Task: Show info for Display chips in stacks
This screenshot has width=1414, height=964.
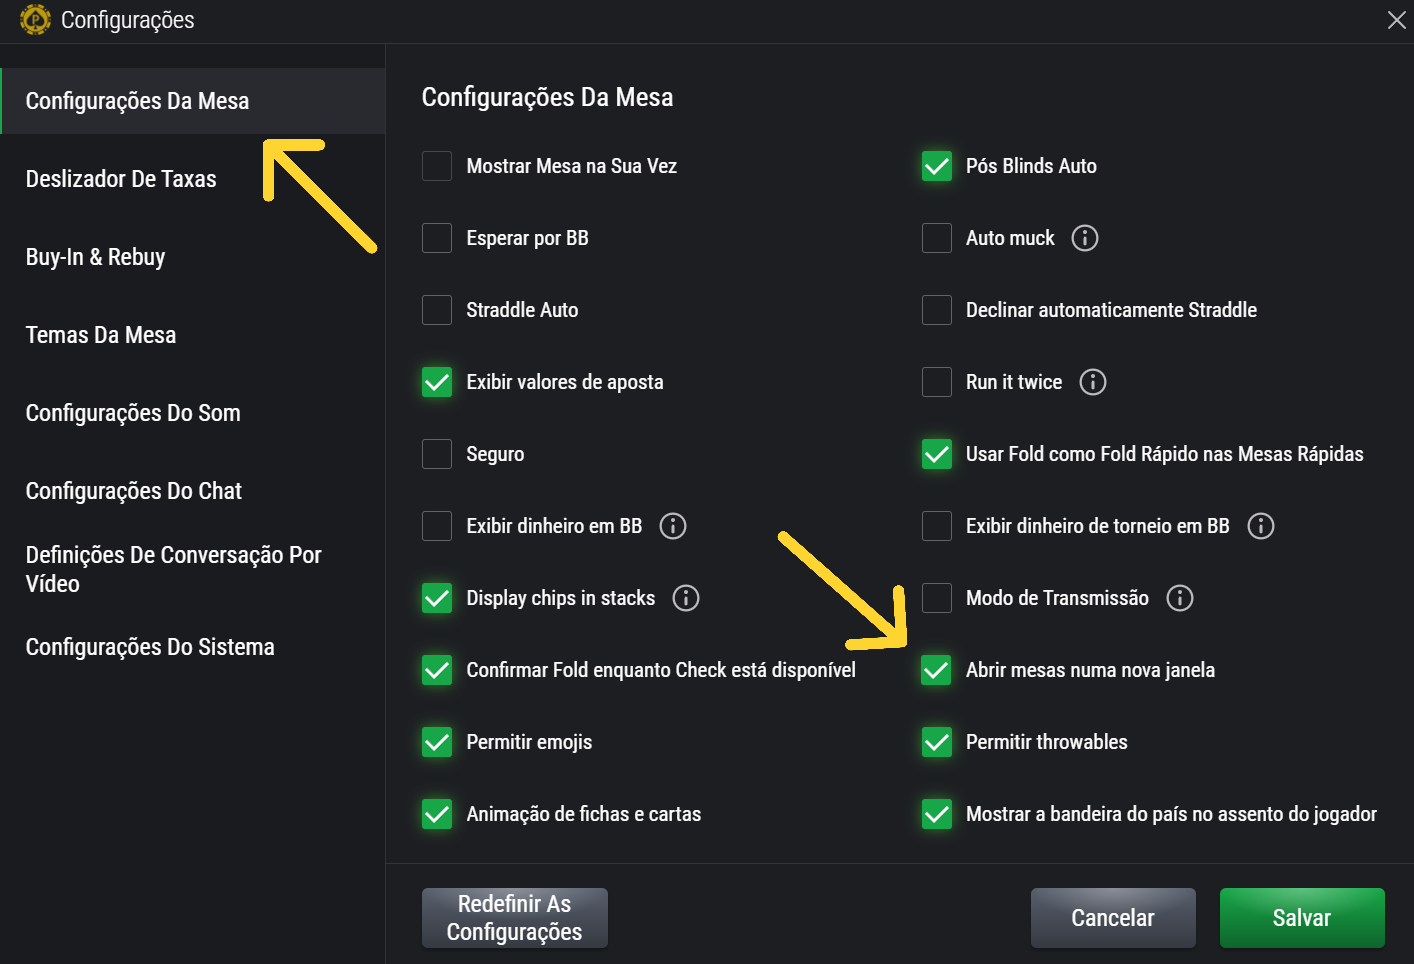Action: click(686, 598)
